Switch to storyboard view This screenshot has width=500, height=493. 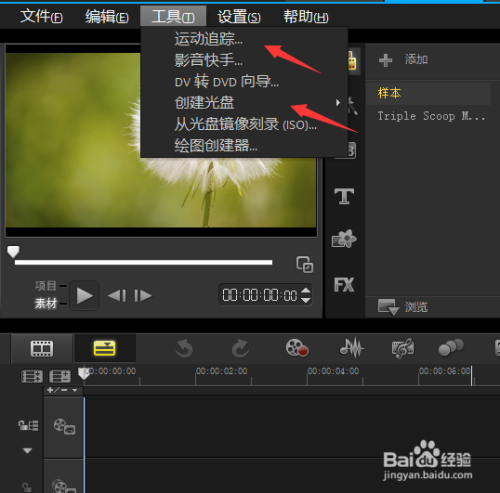pyautogui.click(x=42, y=349)
